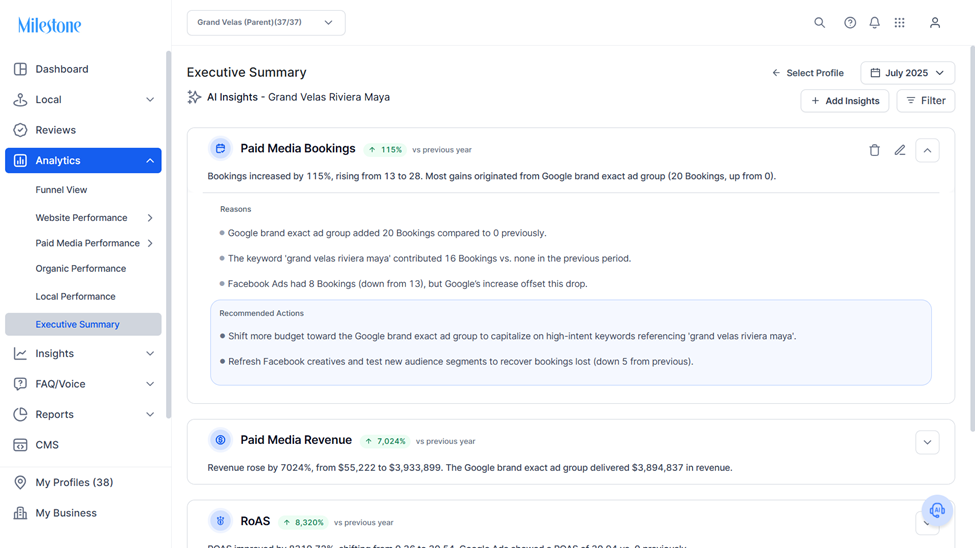The width and height of the screenshot is (975, 548).
Task: Edit Paid Media Bookings with the pencil icon
Action: click(x=900, y=150)
